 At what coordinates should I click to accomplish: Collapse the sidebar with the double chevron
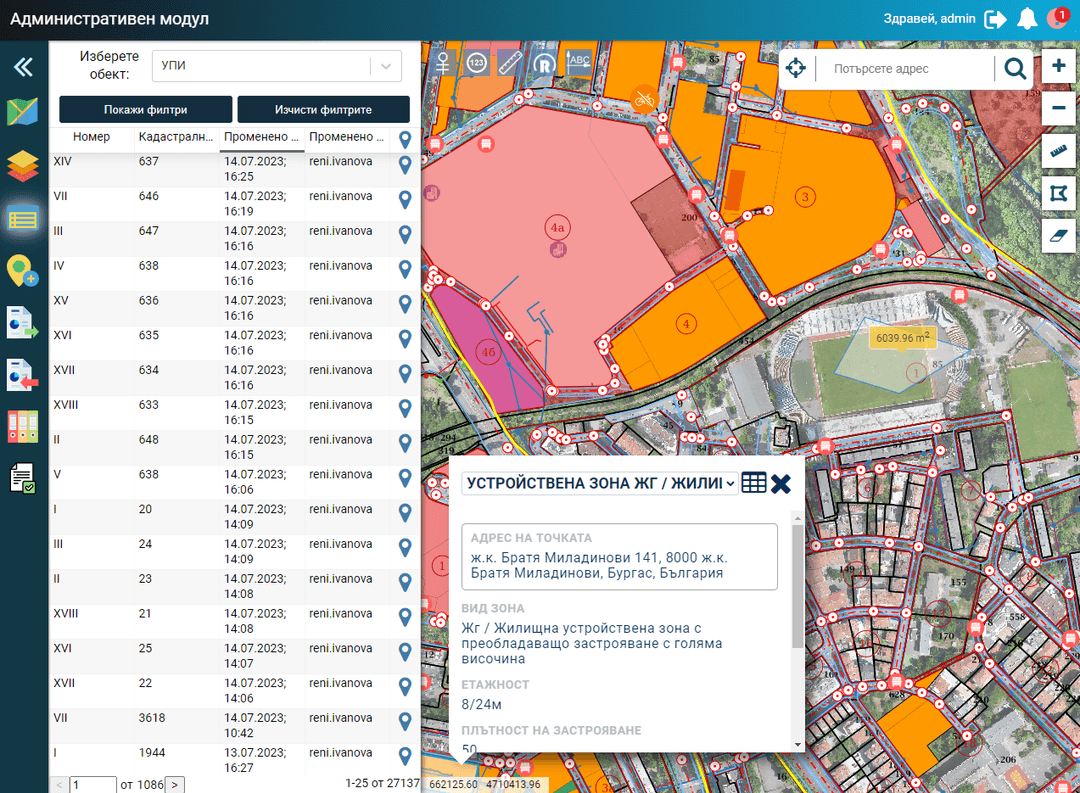point(23,67)
